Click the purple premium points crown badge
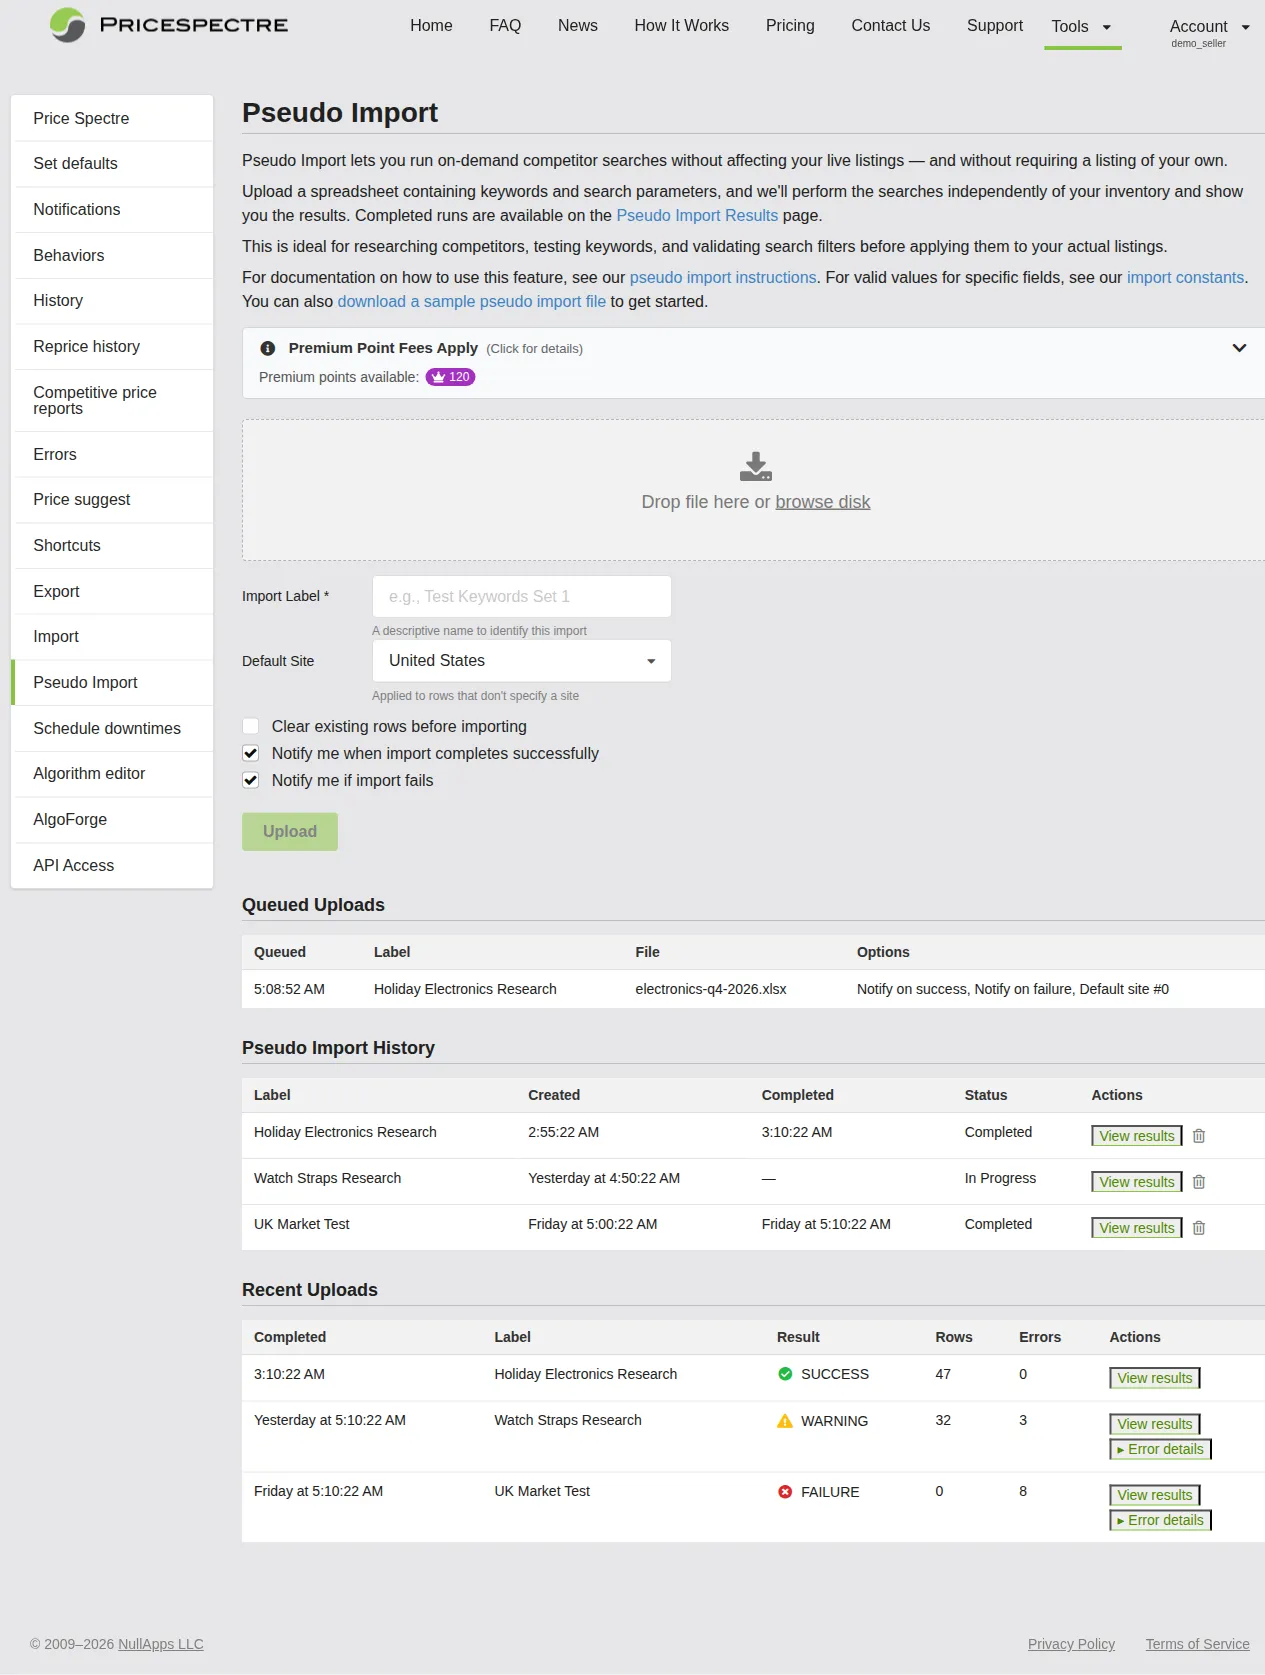 pyautogui.click(x=450, y=377)
